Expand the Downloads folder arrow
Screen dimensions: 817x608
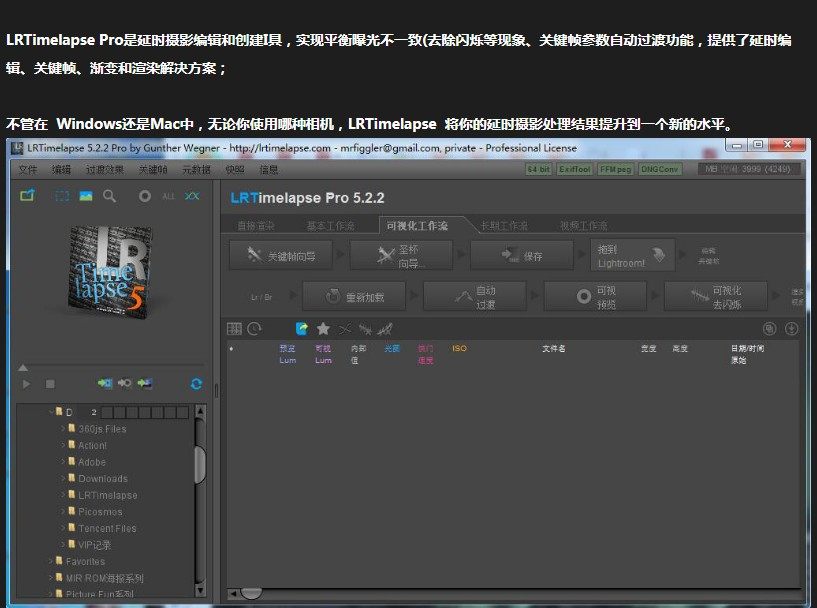(x=63, y=478)
